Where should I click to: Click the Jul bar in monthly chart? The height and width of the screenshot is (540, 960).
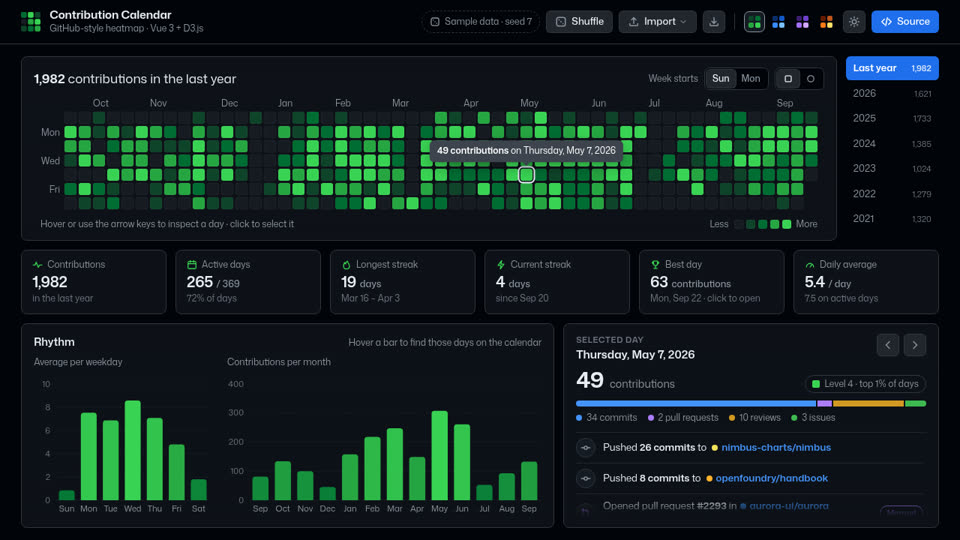484,492
